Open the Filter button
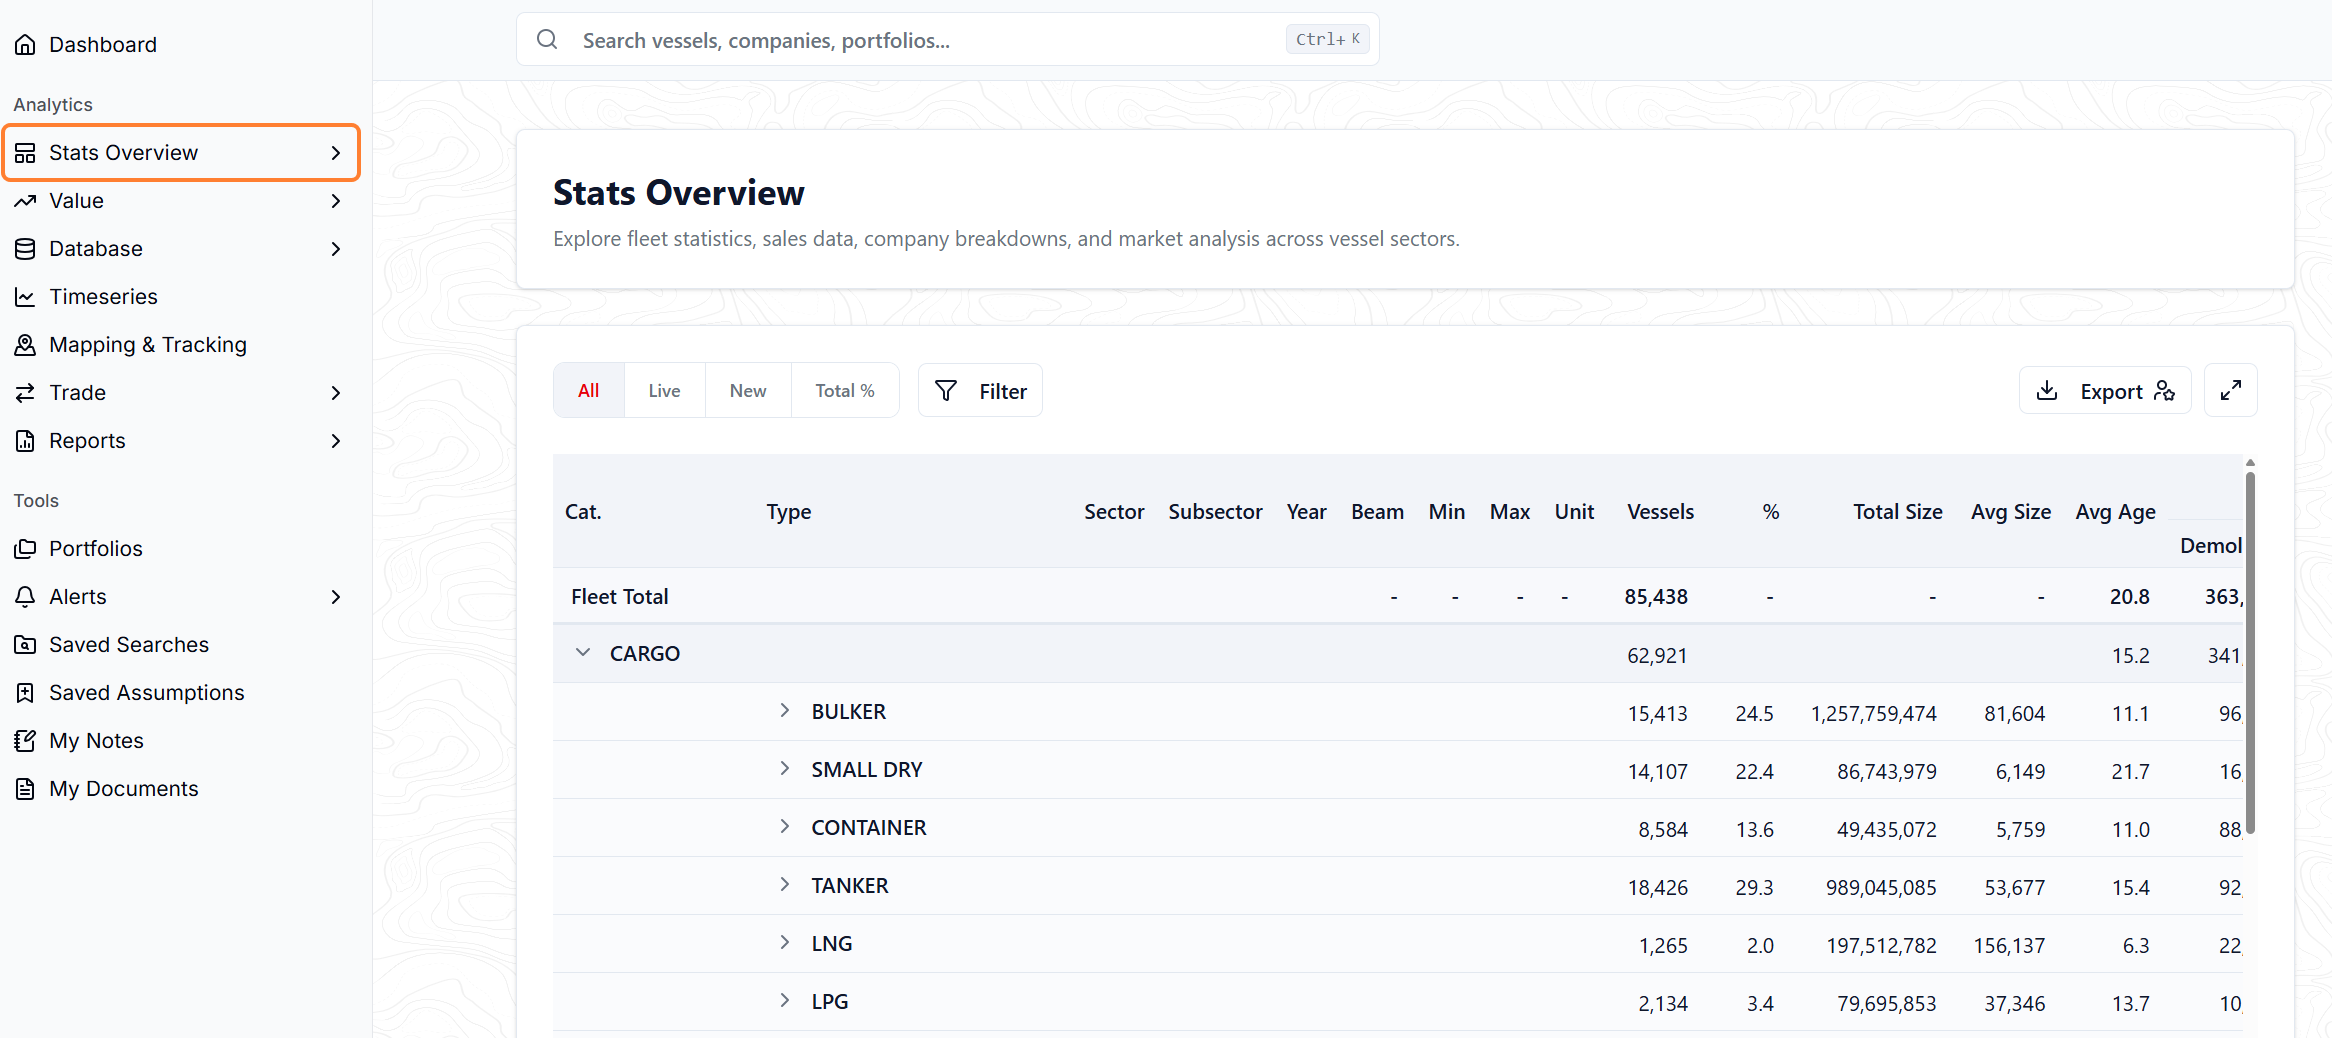The height and width of the screenshot is (1038, 2332). pyautogui.click(x=980, y=390)
